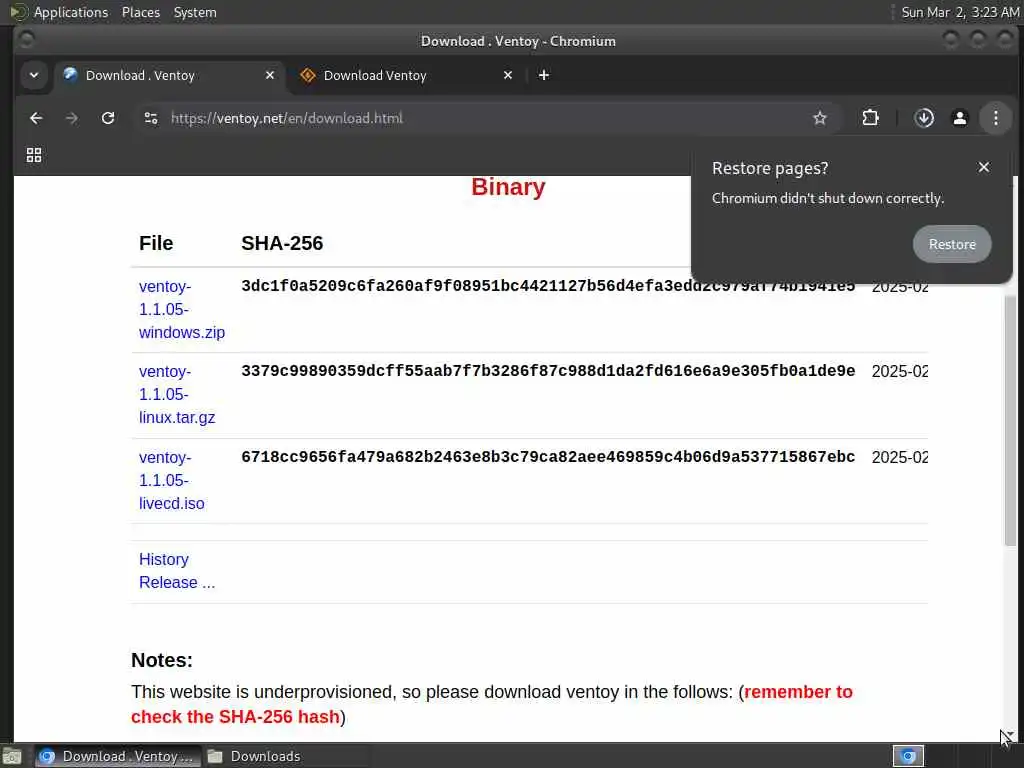The image size is (1024, 768).
Task: Click the 'Notes:' heading
Action: (x=162, y=660)
